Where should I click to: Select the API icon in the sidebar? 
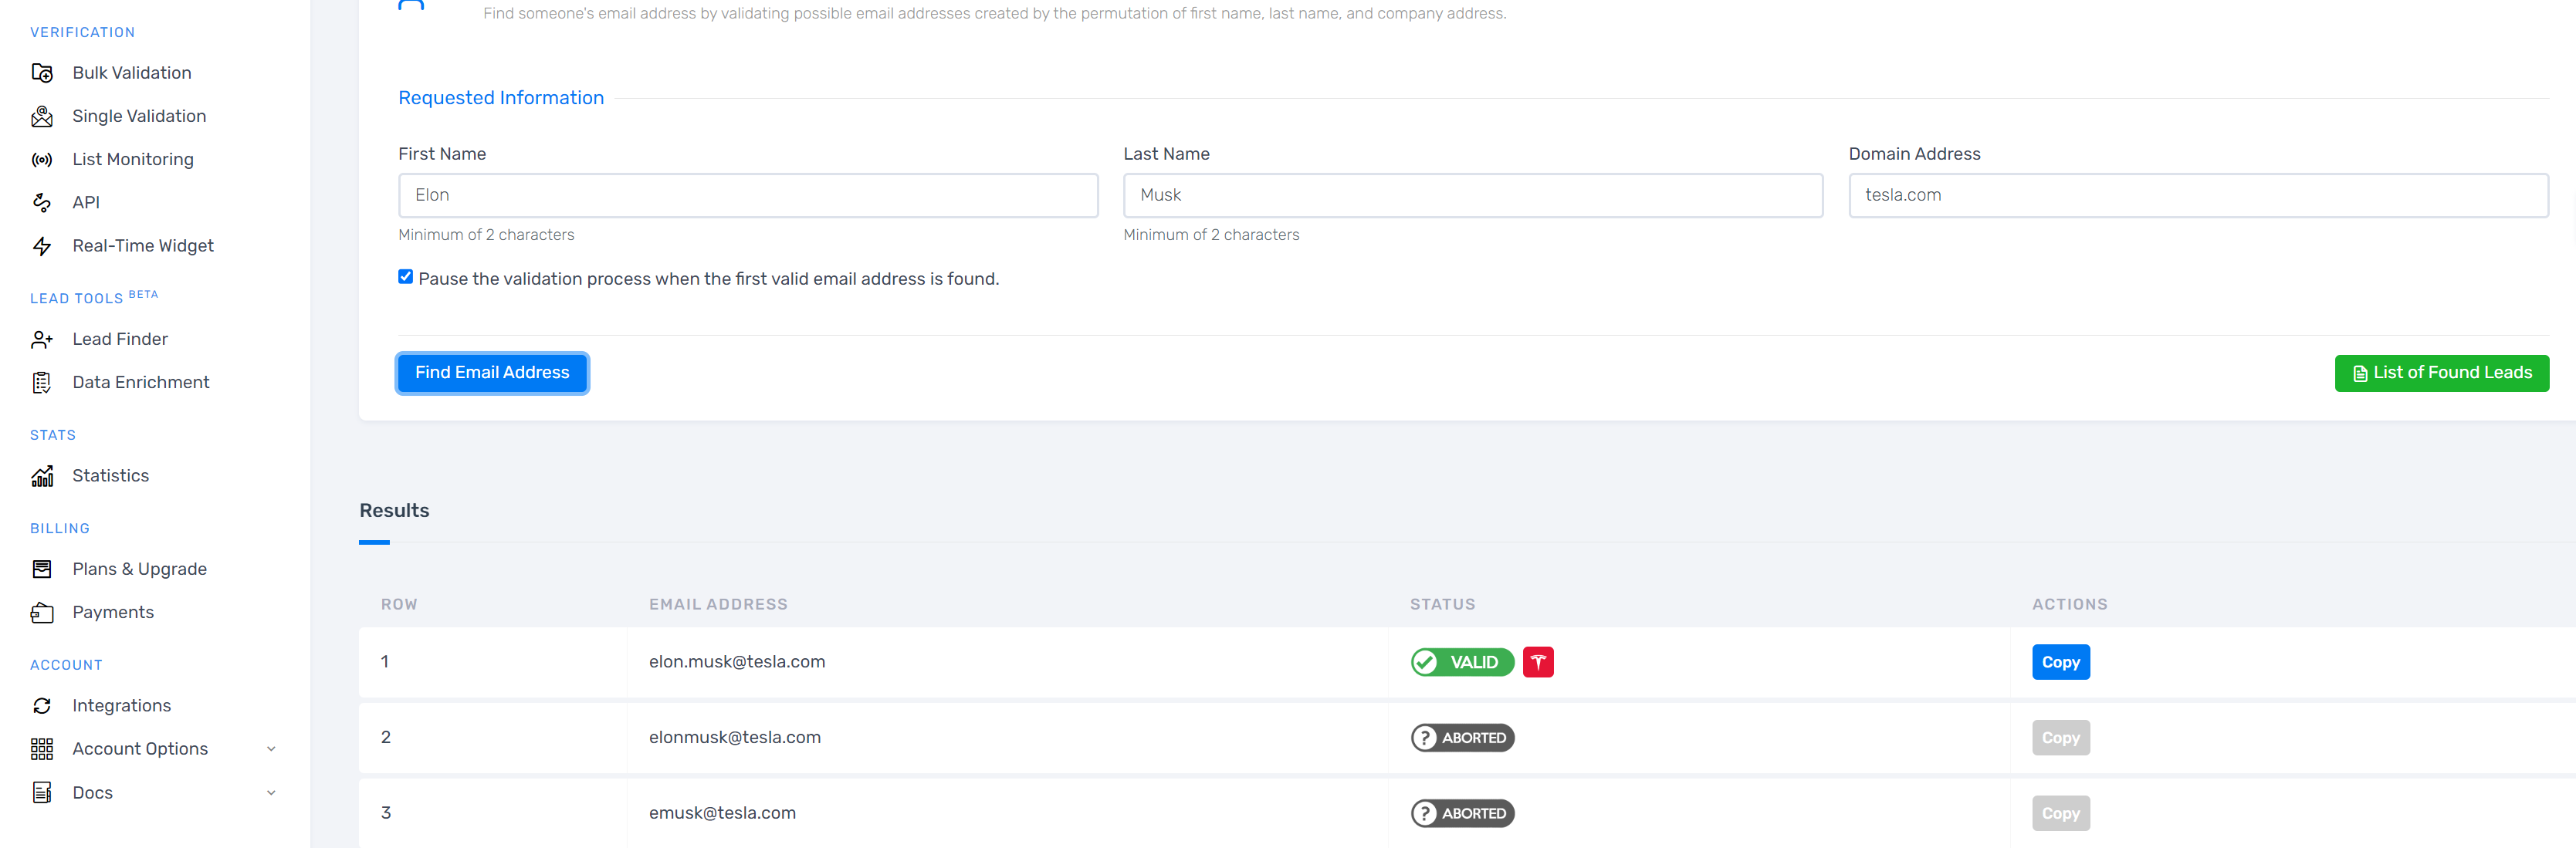click(42, 201)
